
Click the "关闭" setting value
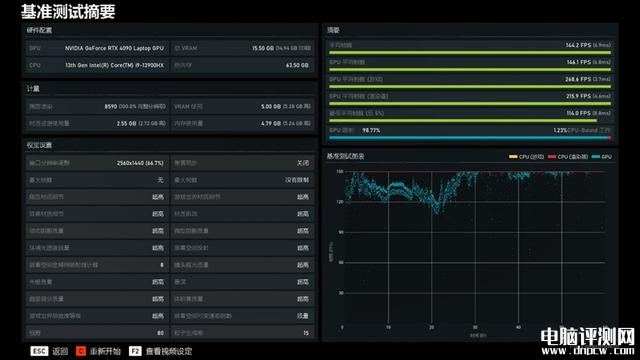[303, 163]
